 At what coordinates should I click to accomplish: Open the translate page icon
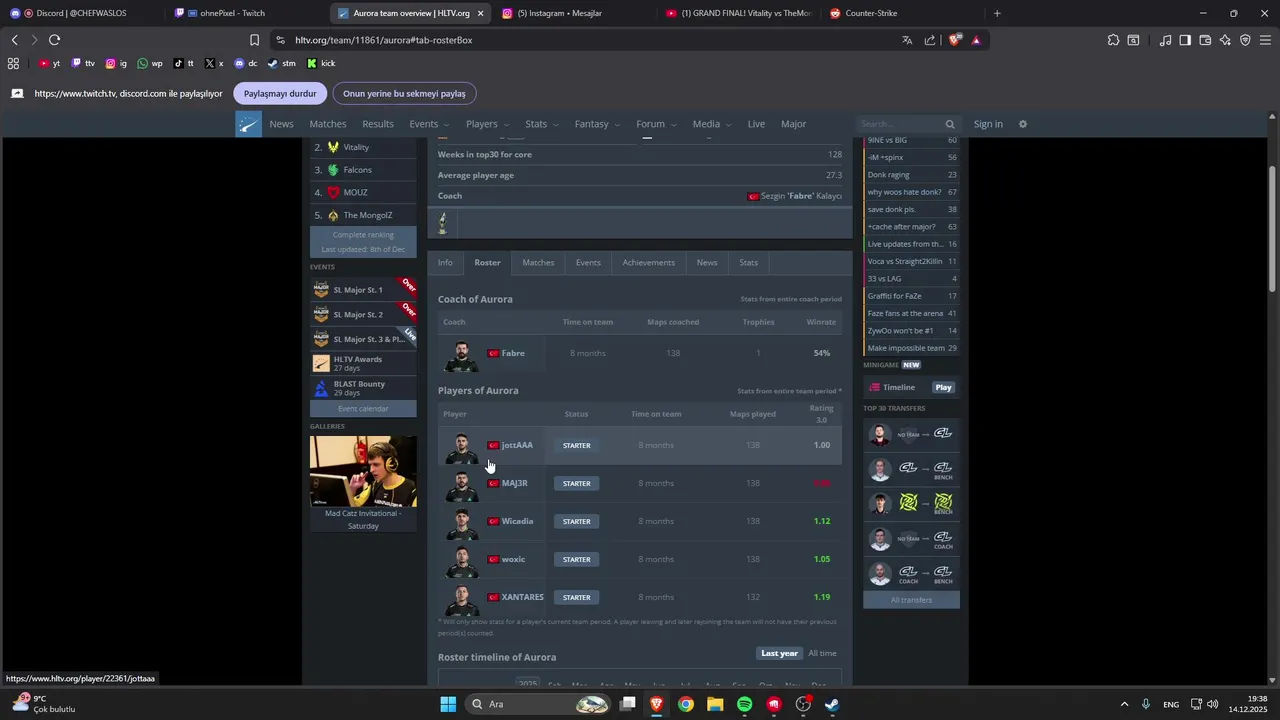(x=907, y=40)
